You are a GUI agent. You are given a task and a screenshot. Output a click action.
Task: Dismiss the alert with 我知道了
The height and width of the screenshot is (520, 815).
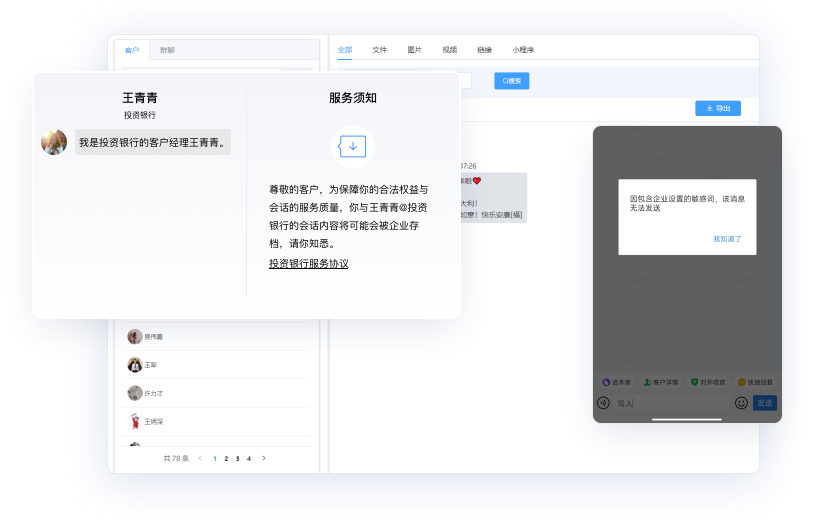727,239
